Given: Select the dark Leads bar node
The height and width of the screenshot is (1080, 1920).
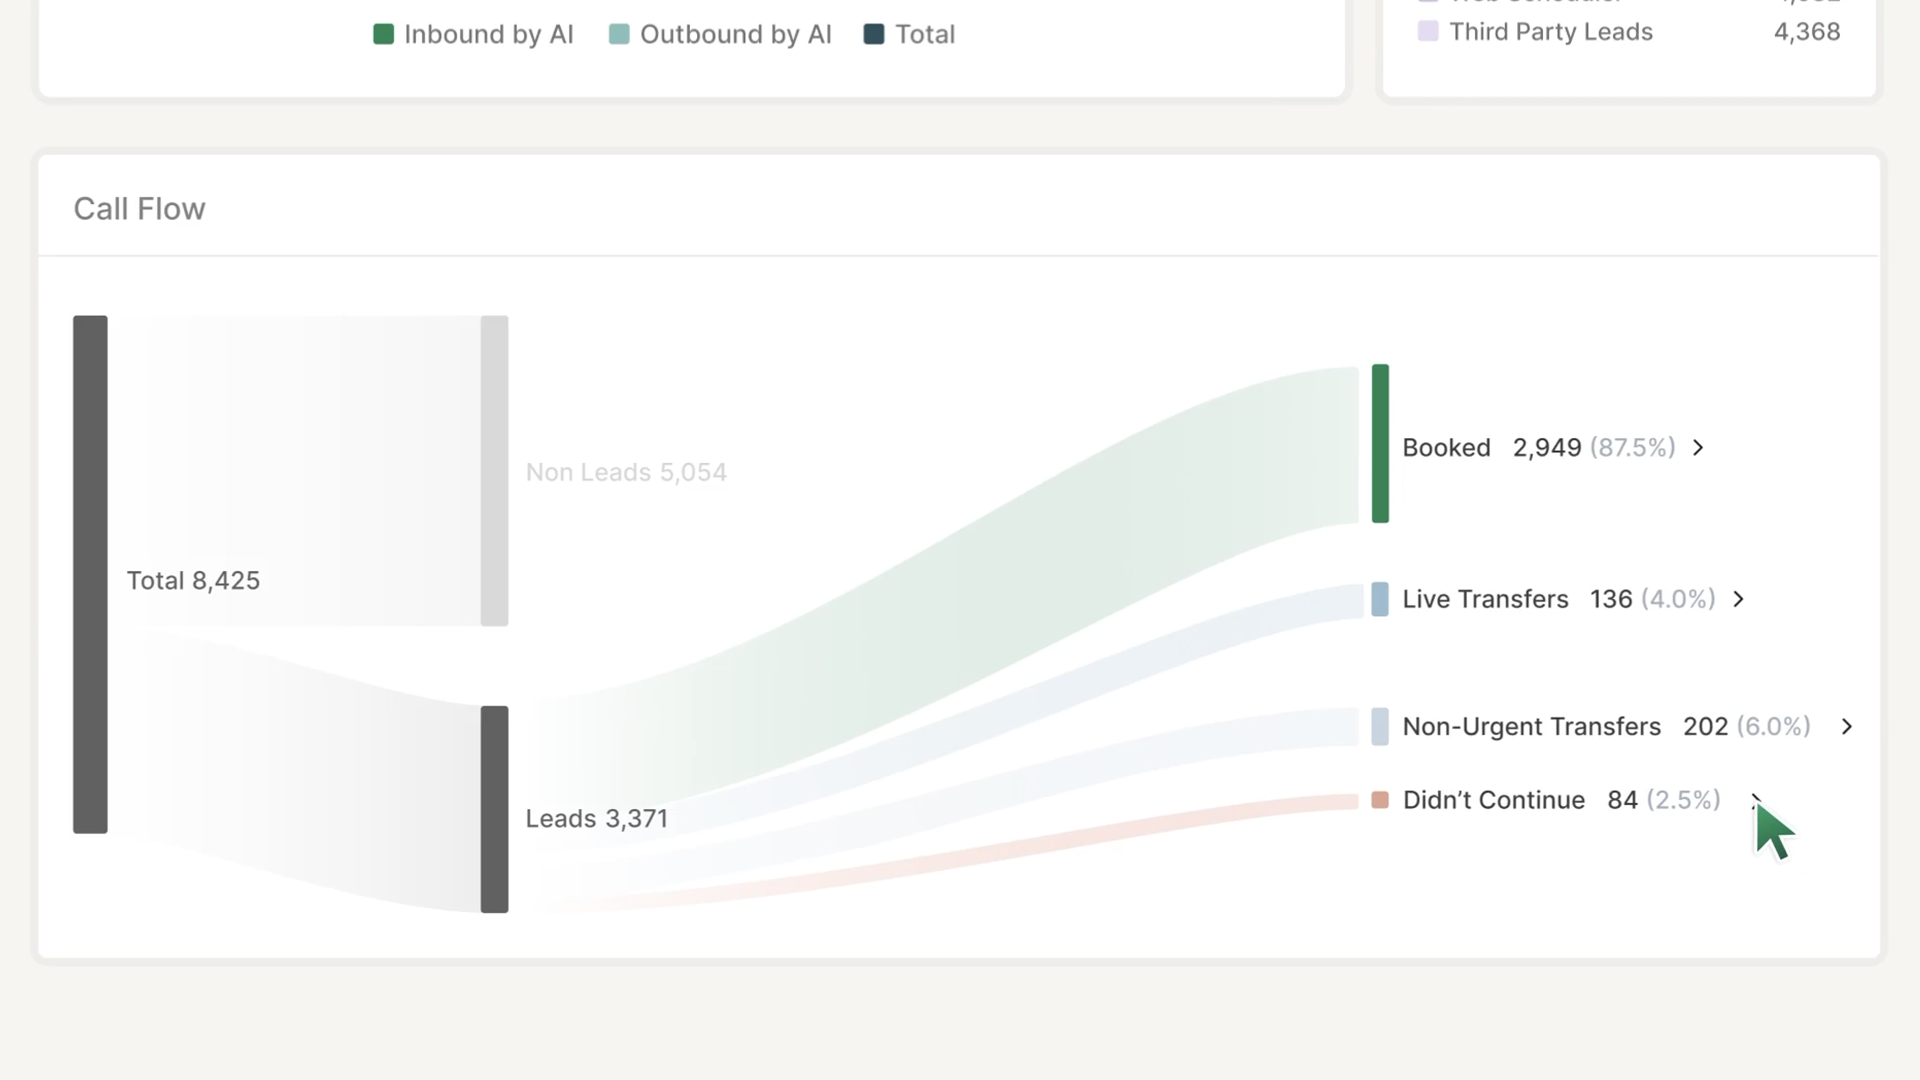Looking at the screenshot, I should (x=494, y=809).
